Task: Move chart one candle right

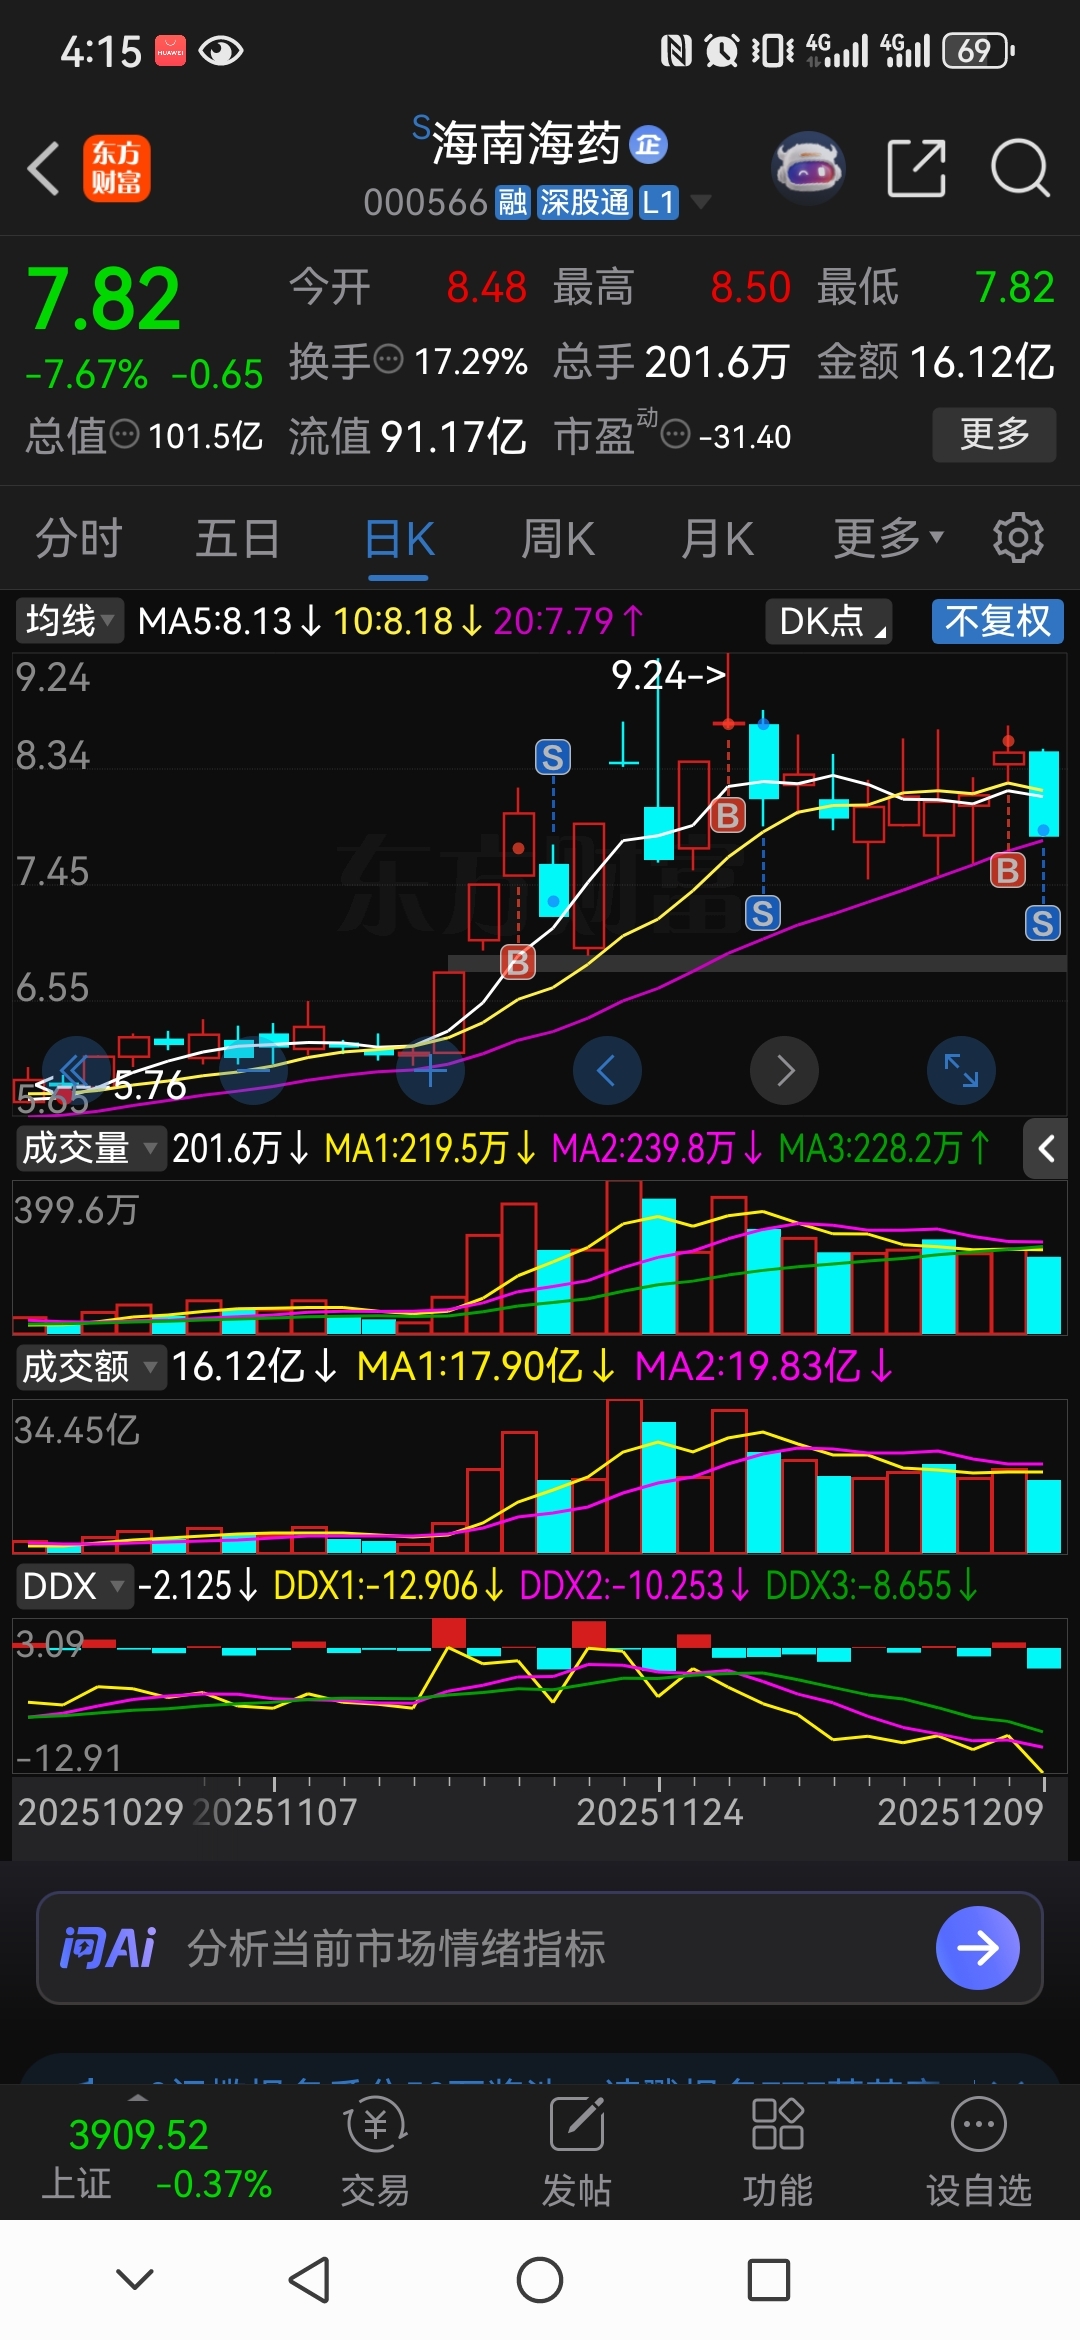Action: coord(785,1071)
